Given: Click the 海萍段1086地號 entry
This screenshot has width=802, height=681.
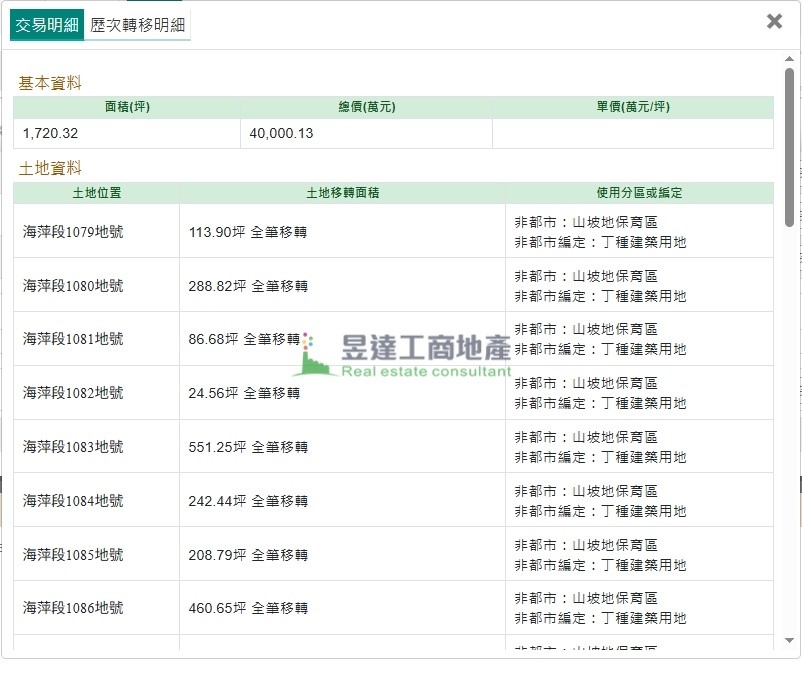Looking at the screenshot, I should [x=73, y=608].
